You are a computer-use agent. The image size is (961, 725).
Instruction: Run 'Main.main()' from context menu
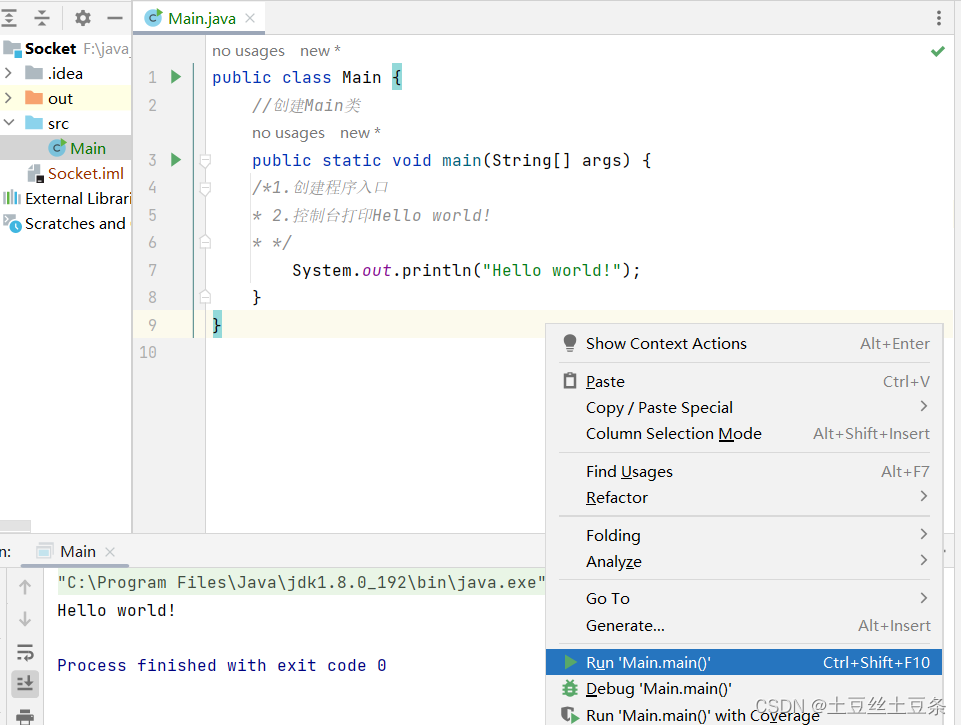click(743, 662)
